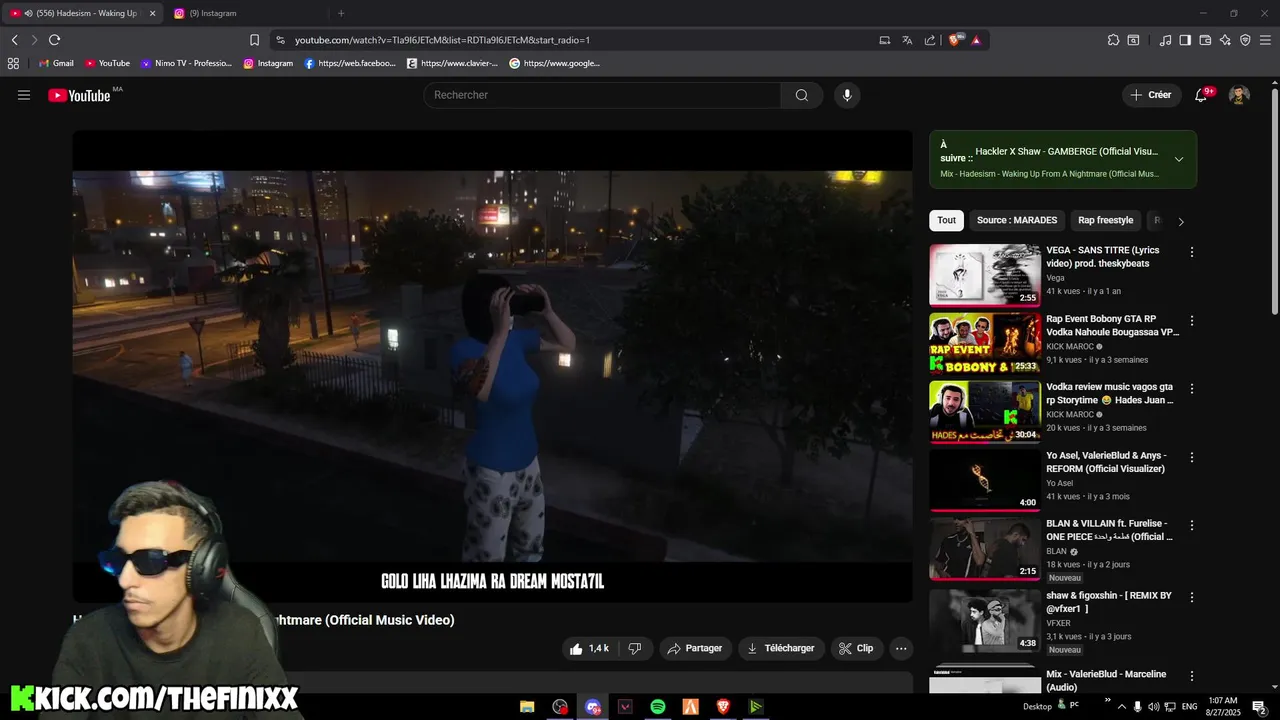Viewport: 1280px width, 720px height.
Task: Open Vodka review music vagos thumbnail
Action: pos(985,411)
